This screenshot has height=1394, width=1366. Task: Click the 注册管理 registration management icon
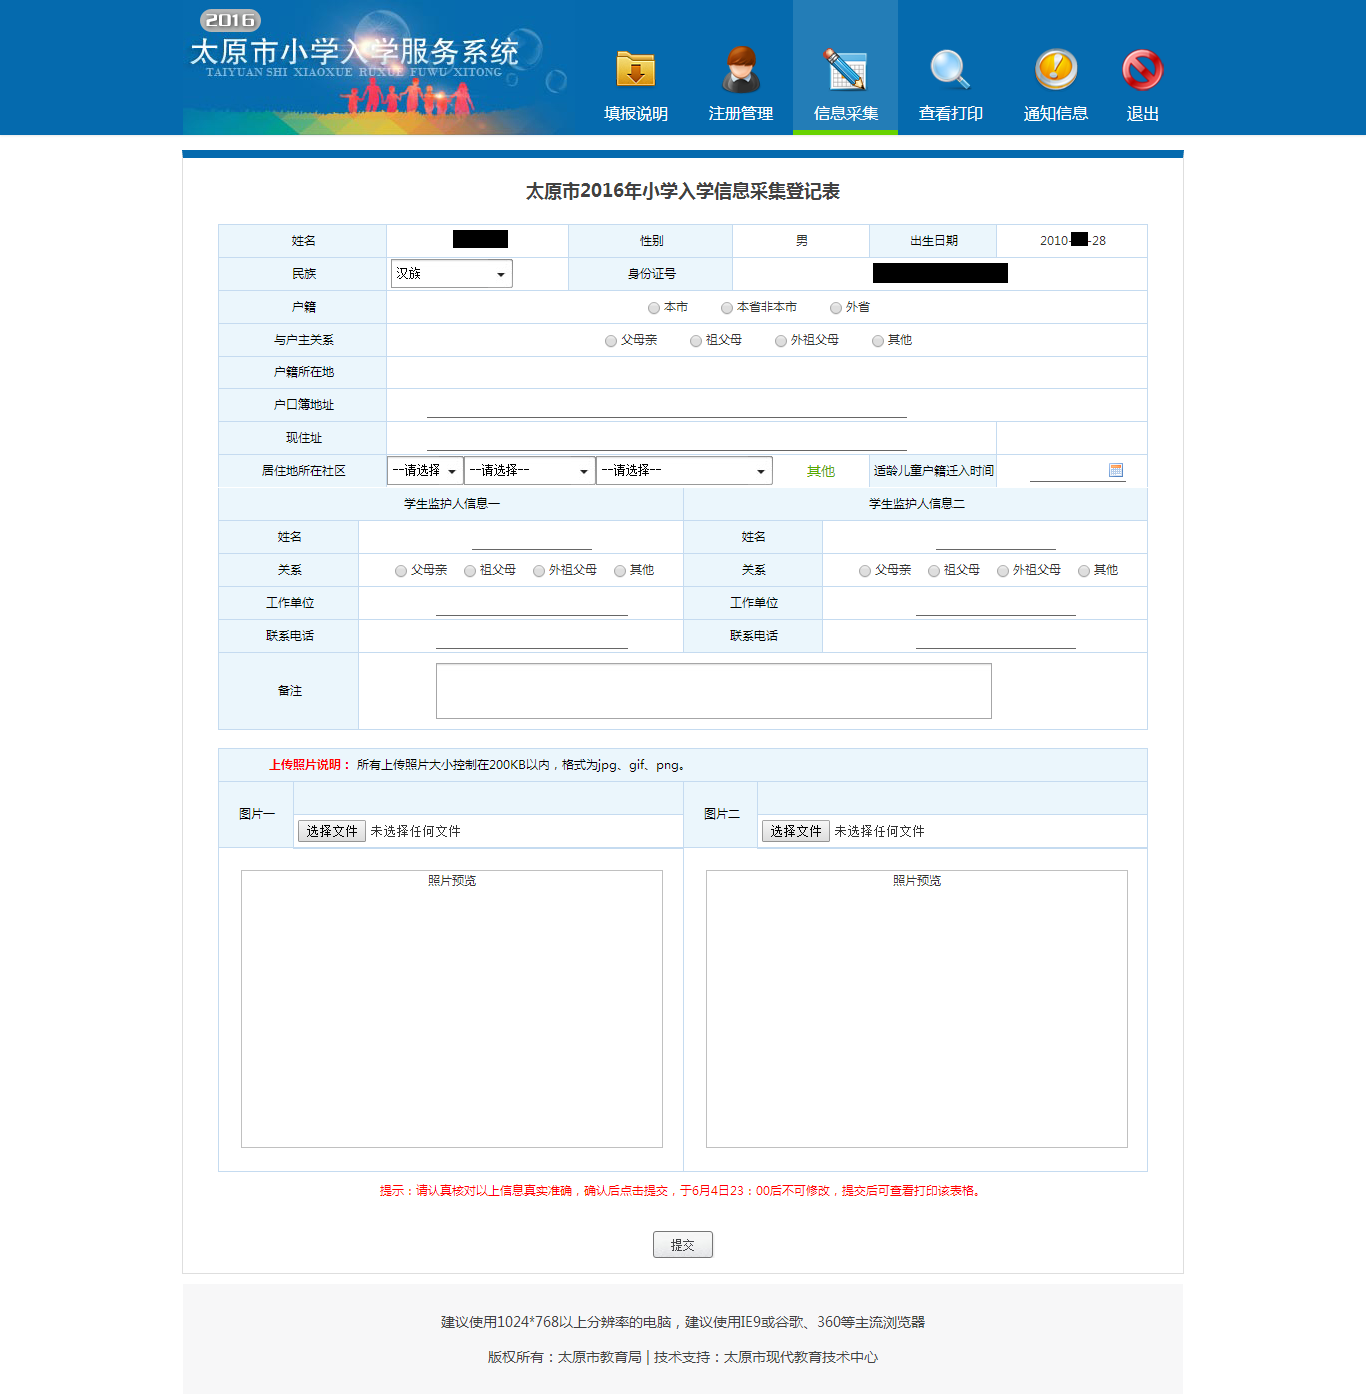click(740, 70)
